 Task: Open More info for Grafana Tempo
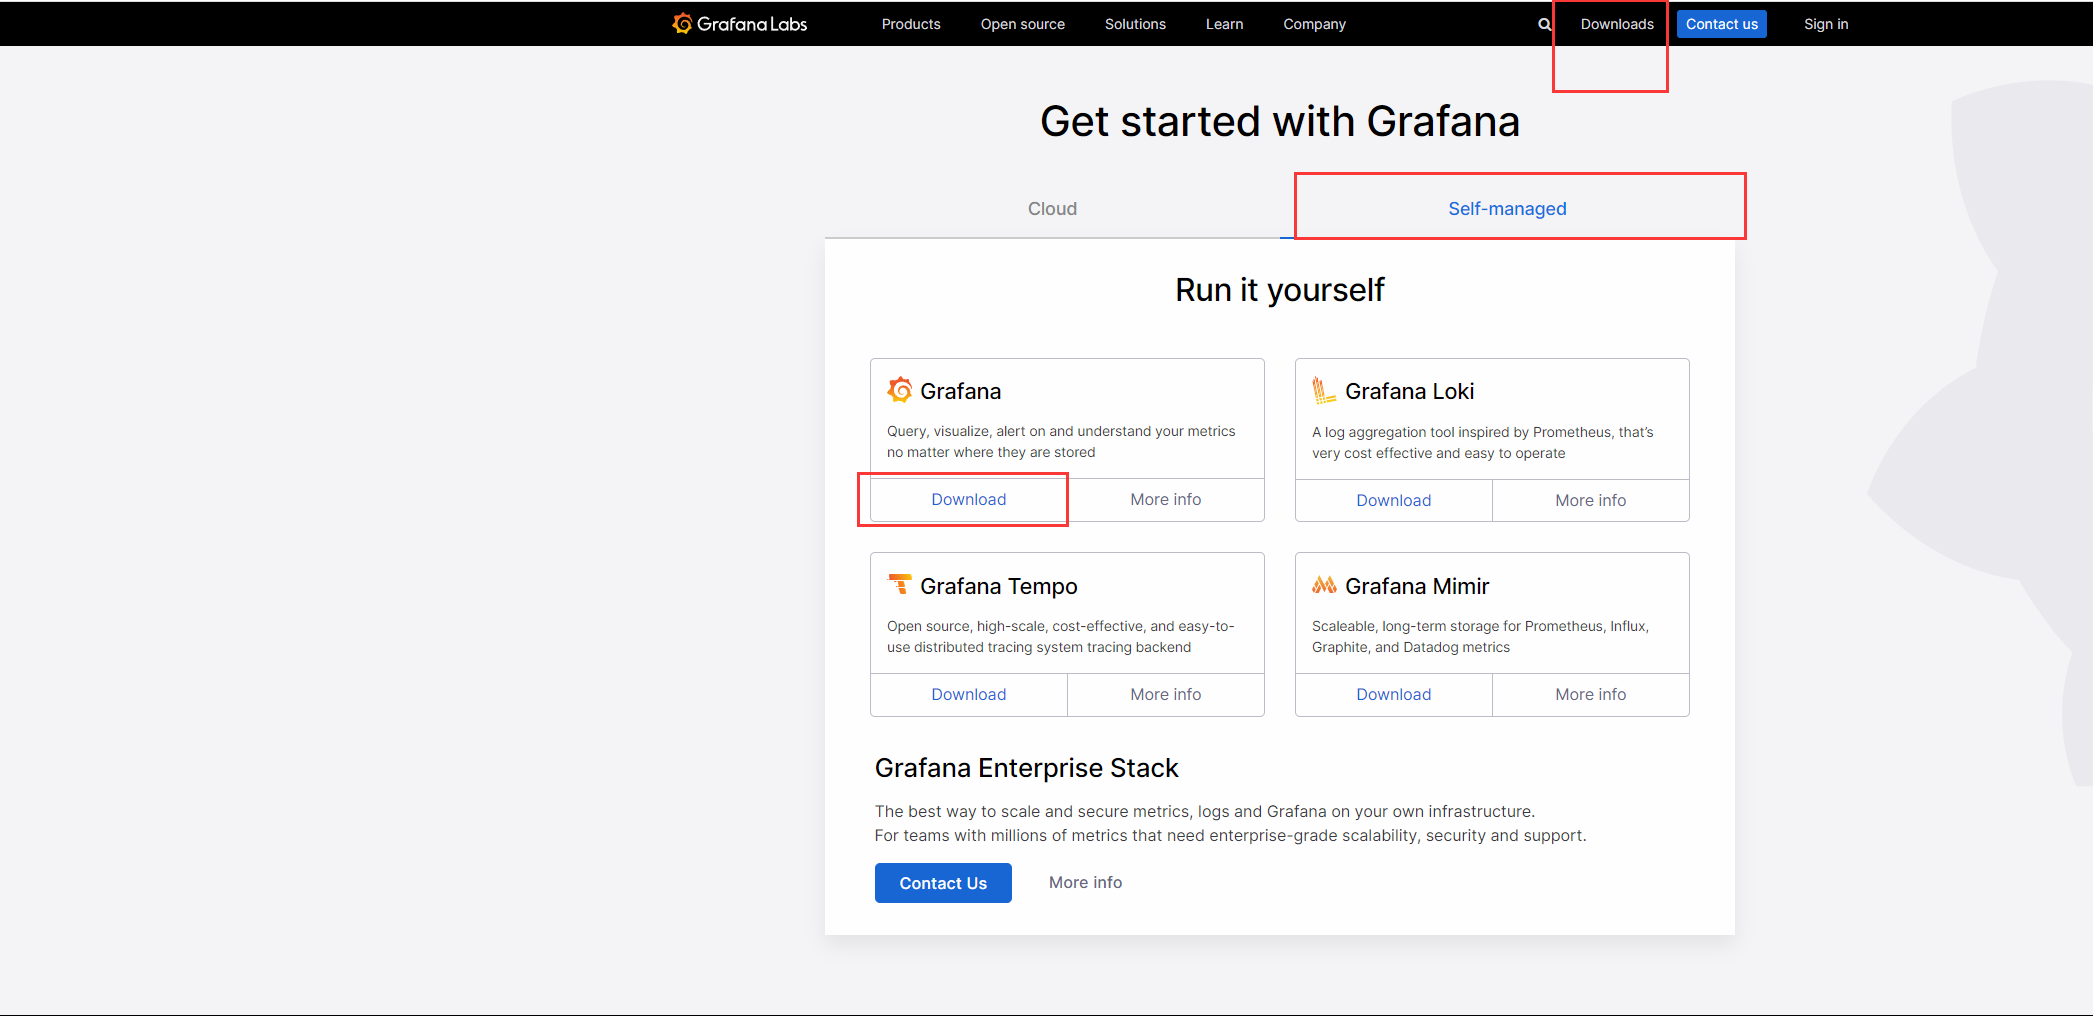[1166, 694]
